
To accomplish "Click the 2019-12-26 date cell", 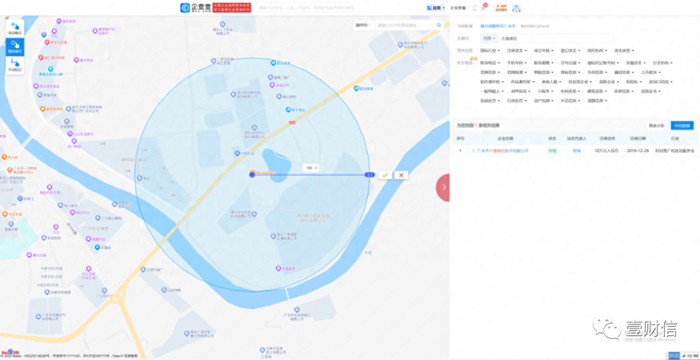I will [x=637, y=151].
